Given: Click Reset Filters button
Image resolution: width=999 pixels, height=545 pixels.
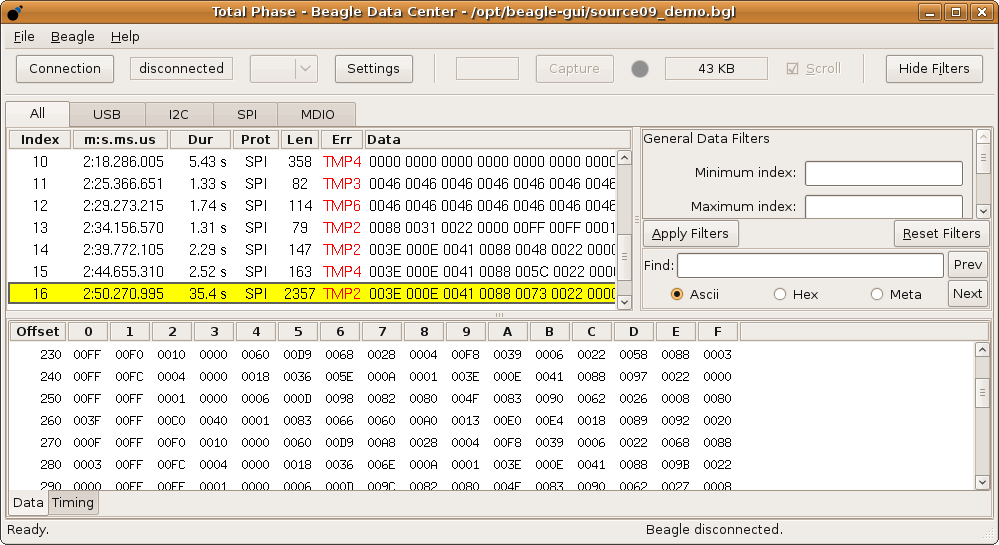Looking at the screenshot, I should click(x=942, y=233).
